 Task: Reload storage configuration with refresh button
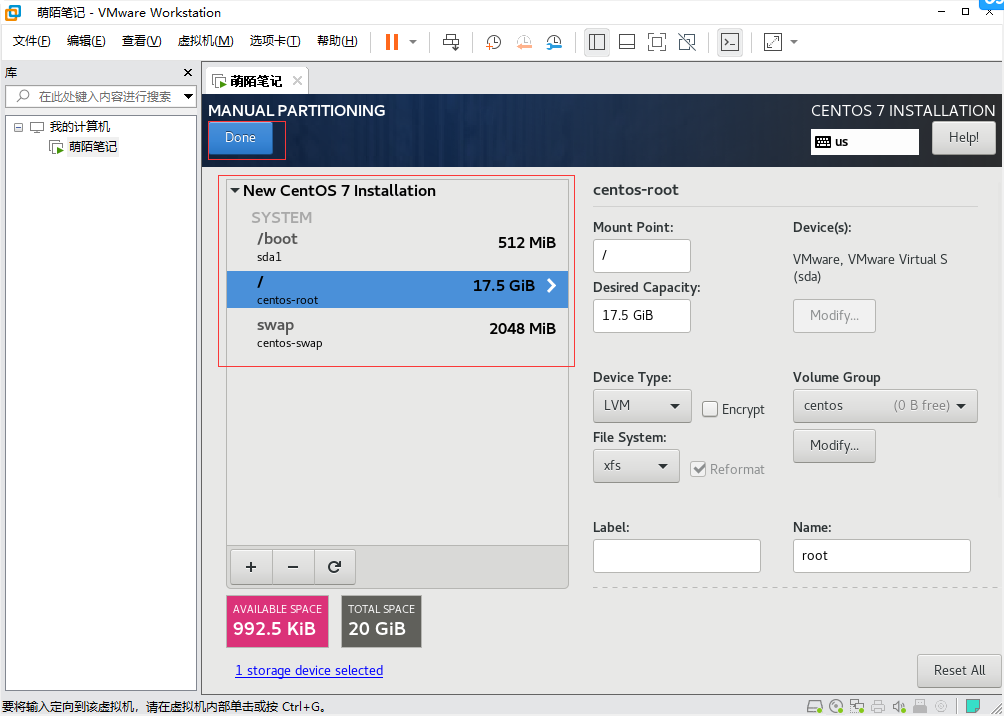(334, 567)
